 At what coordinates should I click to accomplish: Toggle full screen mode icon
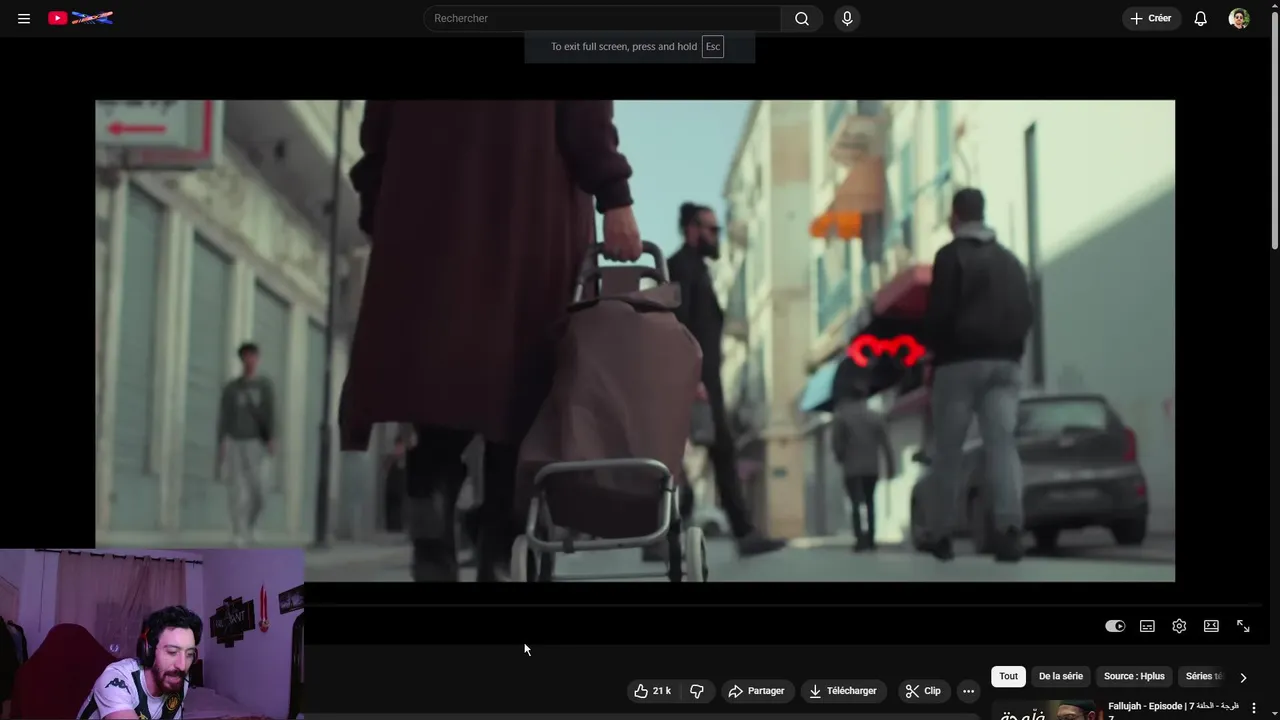coord(1243,626)
